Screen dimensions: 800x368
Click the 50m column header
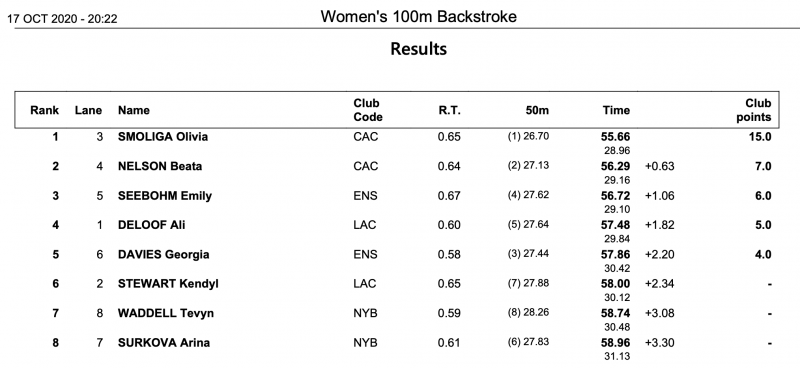pos(538,110)
